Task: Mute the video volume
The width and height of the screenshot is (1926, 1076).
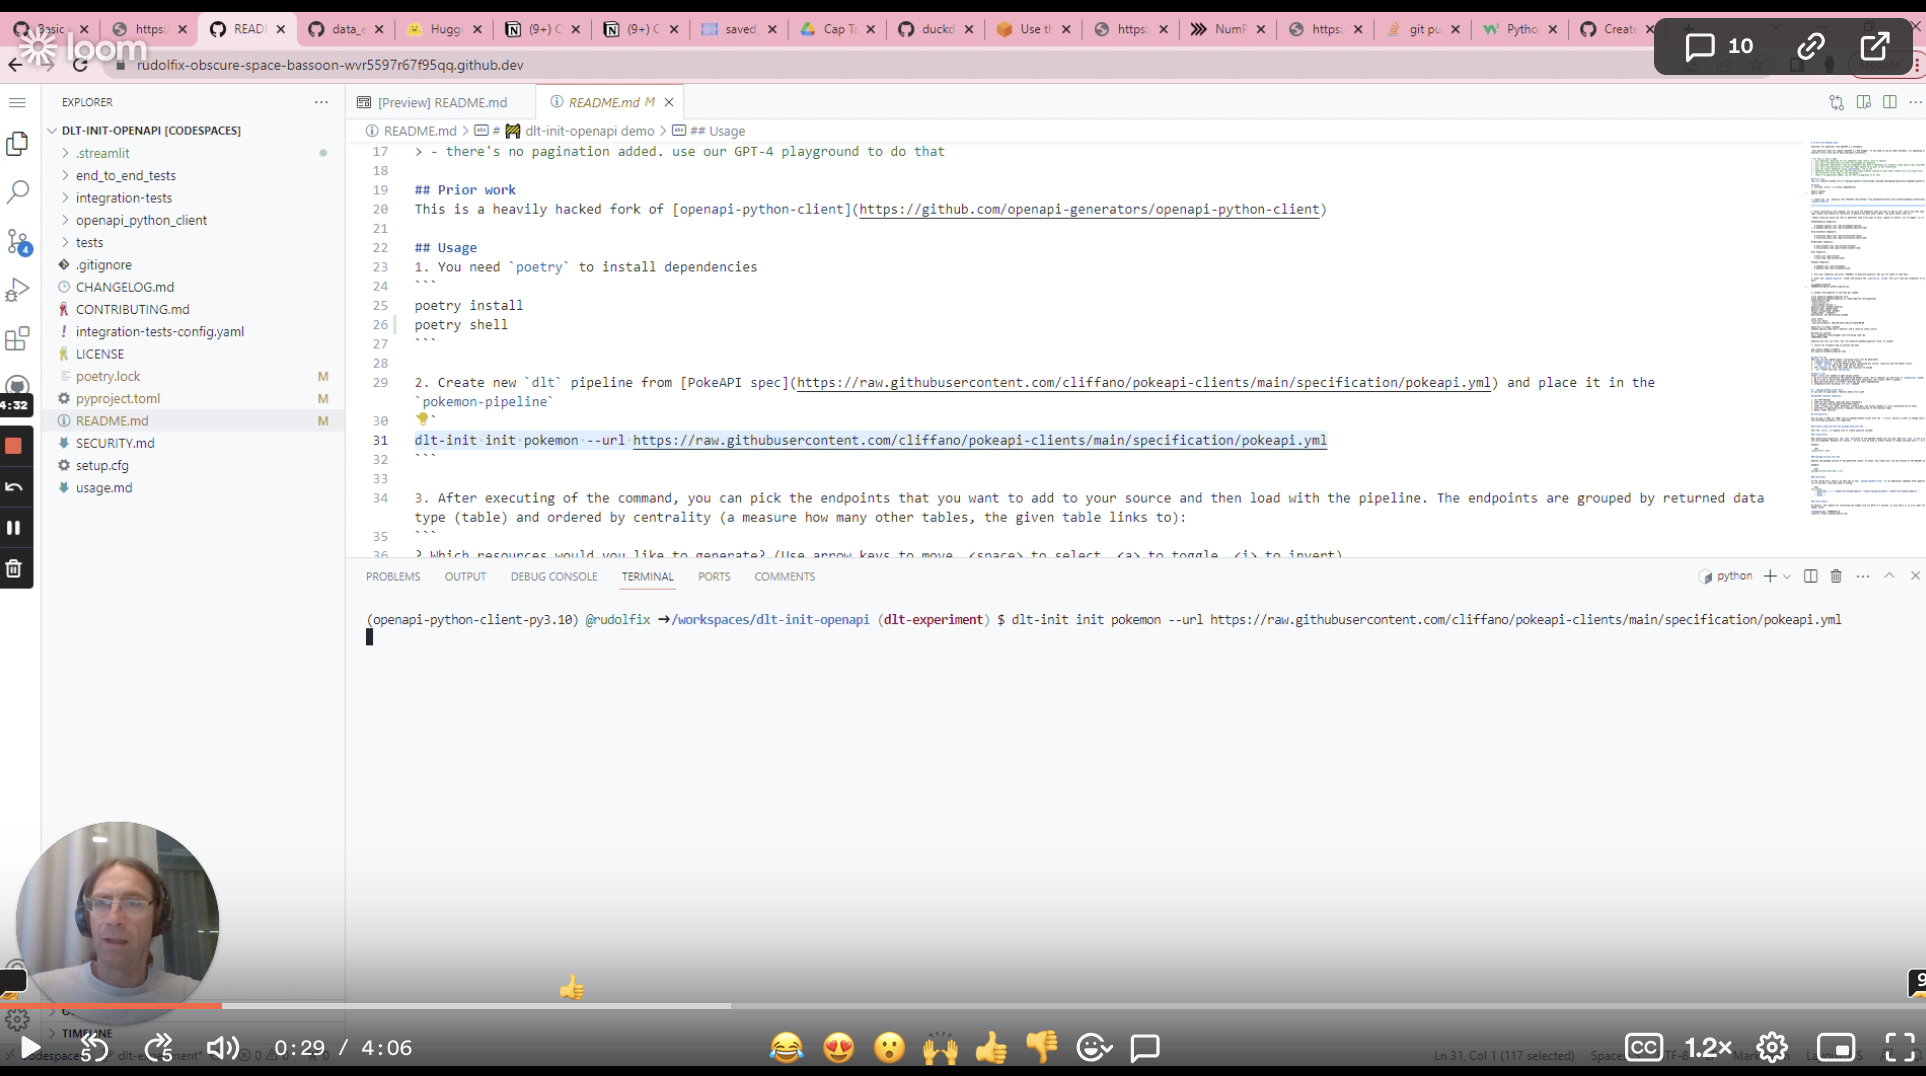Action: tap(222, 1047)
